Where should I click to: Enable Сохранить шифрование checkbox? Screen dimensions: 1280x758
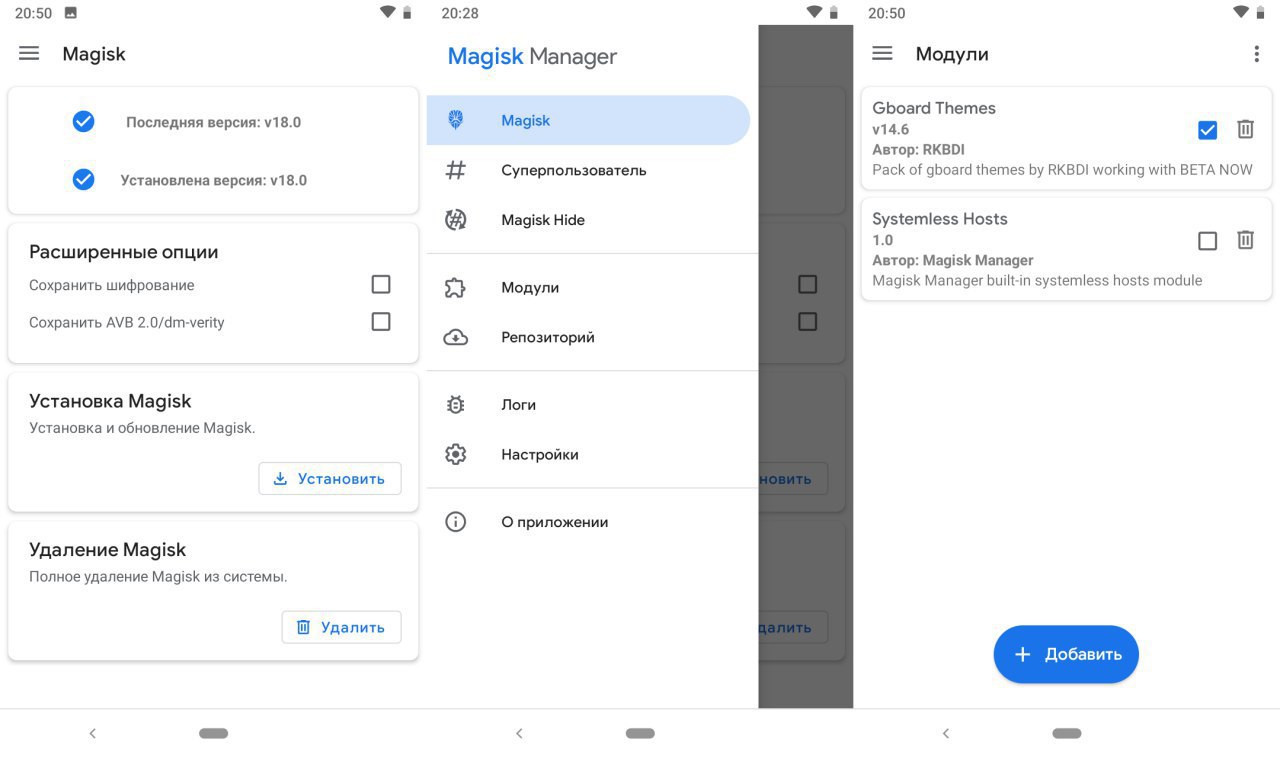click(380, 285)
